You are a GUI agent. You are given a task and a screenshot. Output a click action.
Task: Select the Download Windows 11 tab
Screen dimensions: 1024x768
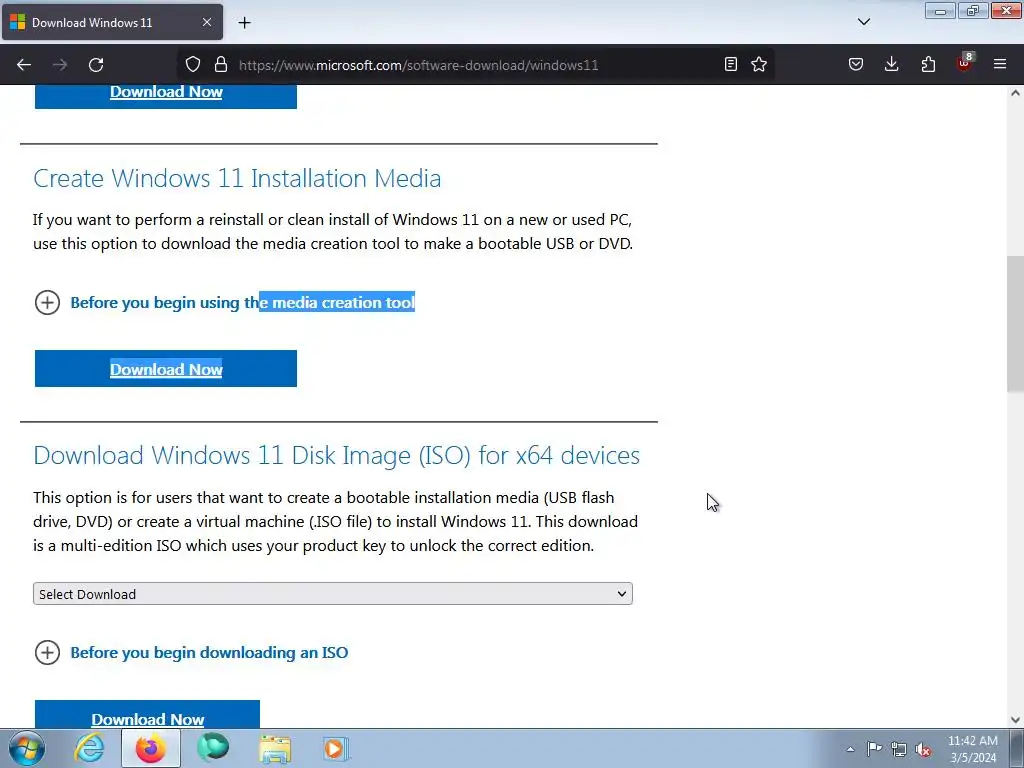pyautogui.click(x=112, y=22)
